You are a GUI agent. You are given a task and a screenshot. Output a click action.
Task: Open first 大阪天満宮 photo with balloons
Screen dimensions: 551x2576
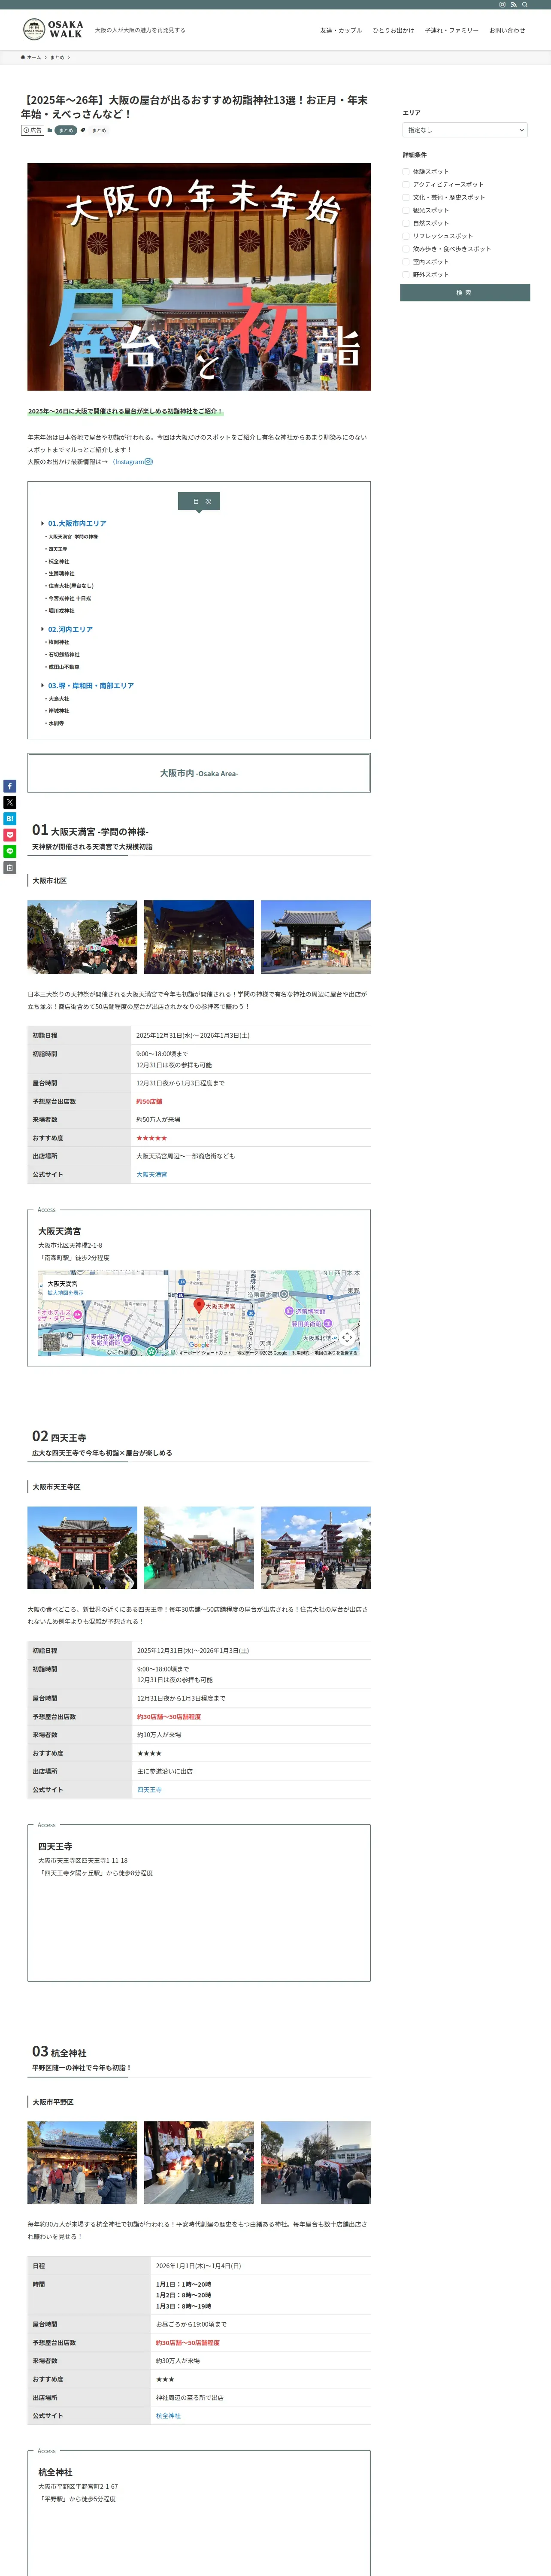tap(82, 937)
